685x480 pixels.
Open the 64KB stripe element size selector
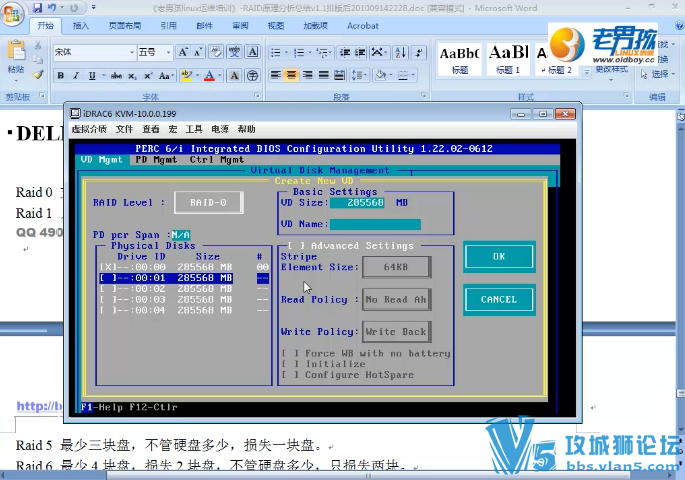pos(396,267)
